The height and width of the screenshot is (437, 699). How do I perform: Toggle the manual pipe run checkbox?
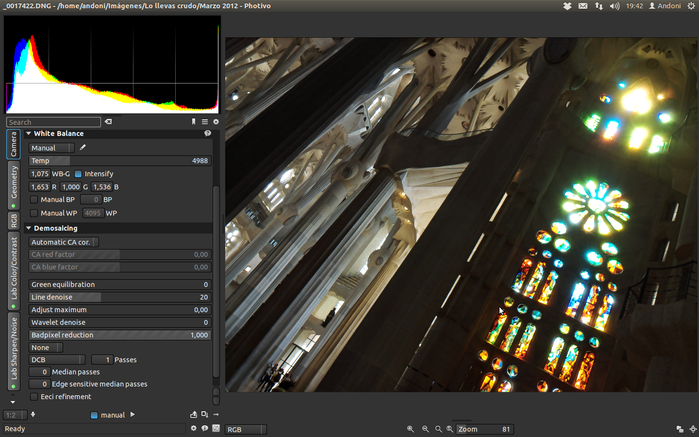coord(94,415)
